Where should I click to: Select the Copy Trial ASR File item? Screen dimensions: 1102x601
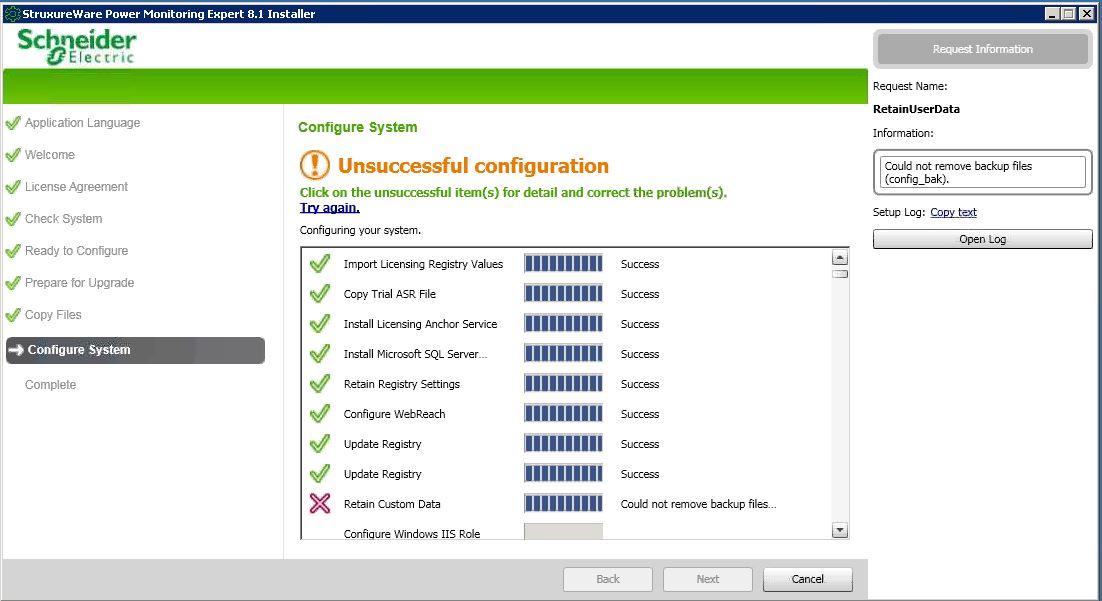click(x=389, y=294)
